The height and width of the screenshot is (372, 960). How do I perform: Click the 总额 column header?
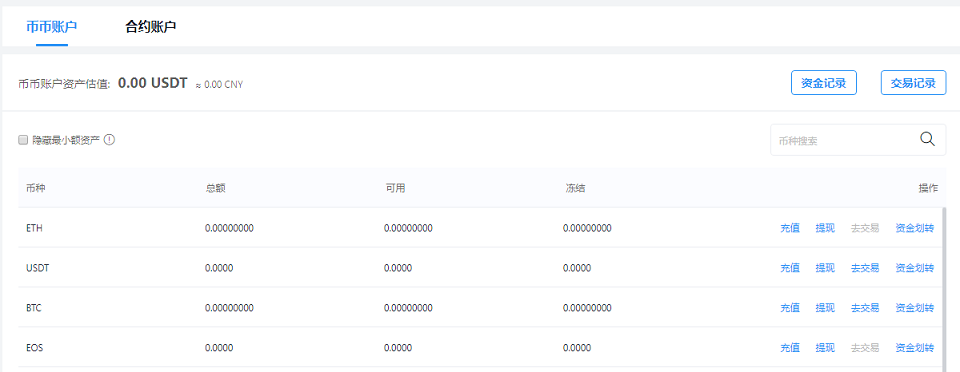(x=216, y=188)
